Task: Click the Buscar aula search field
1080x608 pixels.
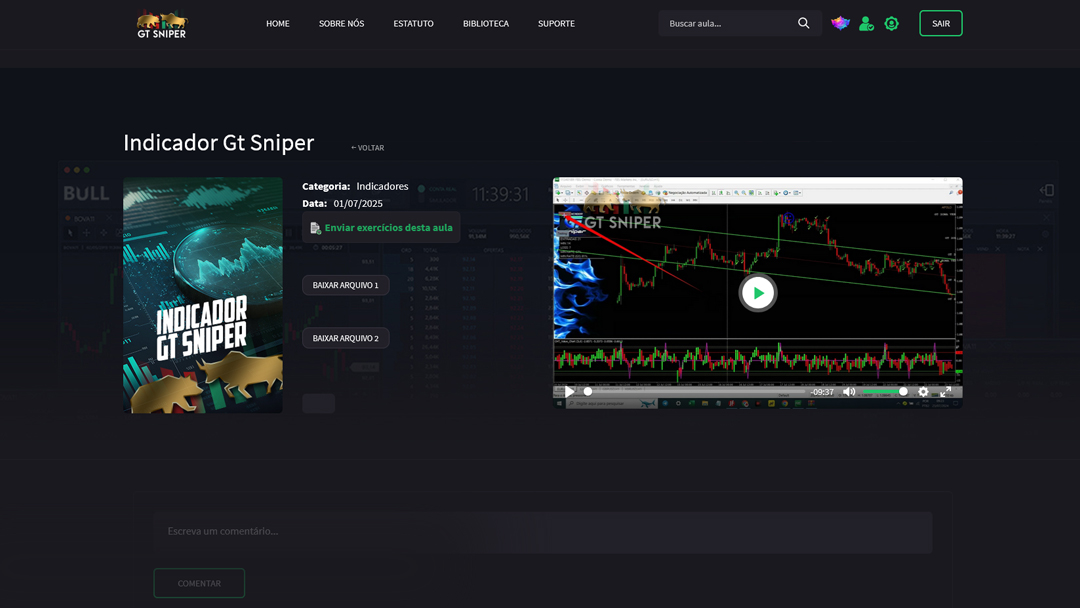Action: 728,24
